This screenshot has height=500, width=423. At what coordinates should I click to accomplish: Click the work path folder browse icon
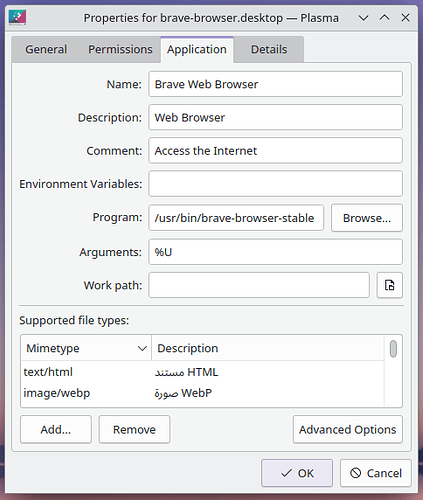pos(389,285)
